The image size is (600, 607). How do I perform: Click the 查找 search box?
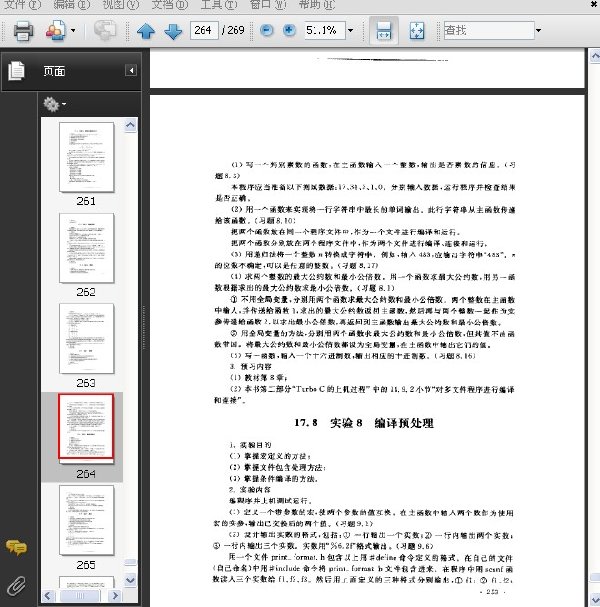(489, 30)
